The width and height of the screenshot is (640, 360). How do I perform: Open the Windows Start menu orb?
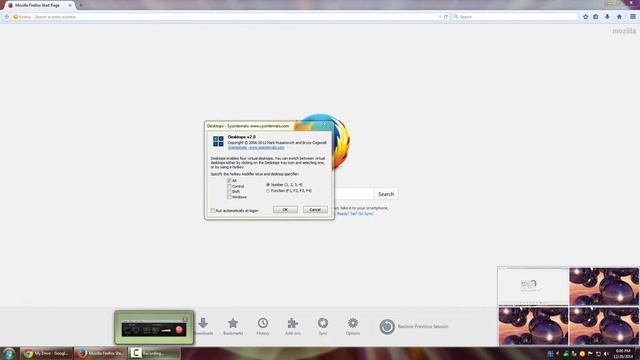tap(9, 353)
